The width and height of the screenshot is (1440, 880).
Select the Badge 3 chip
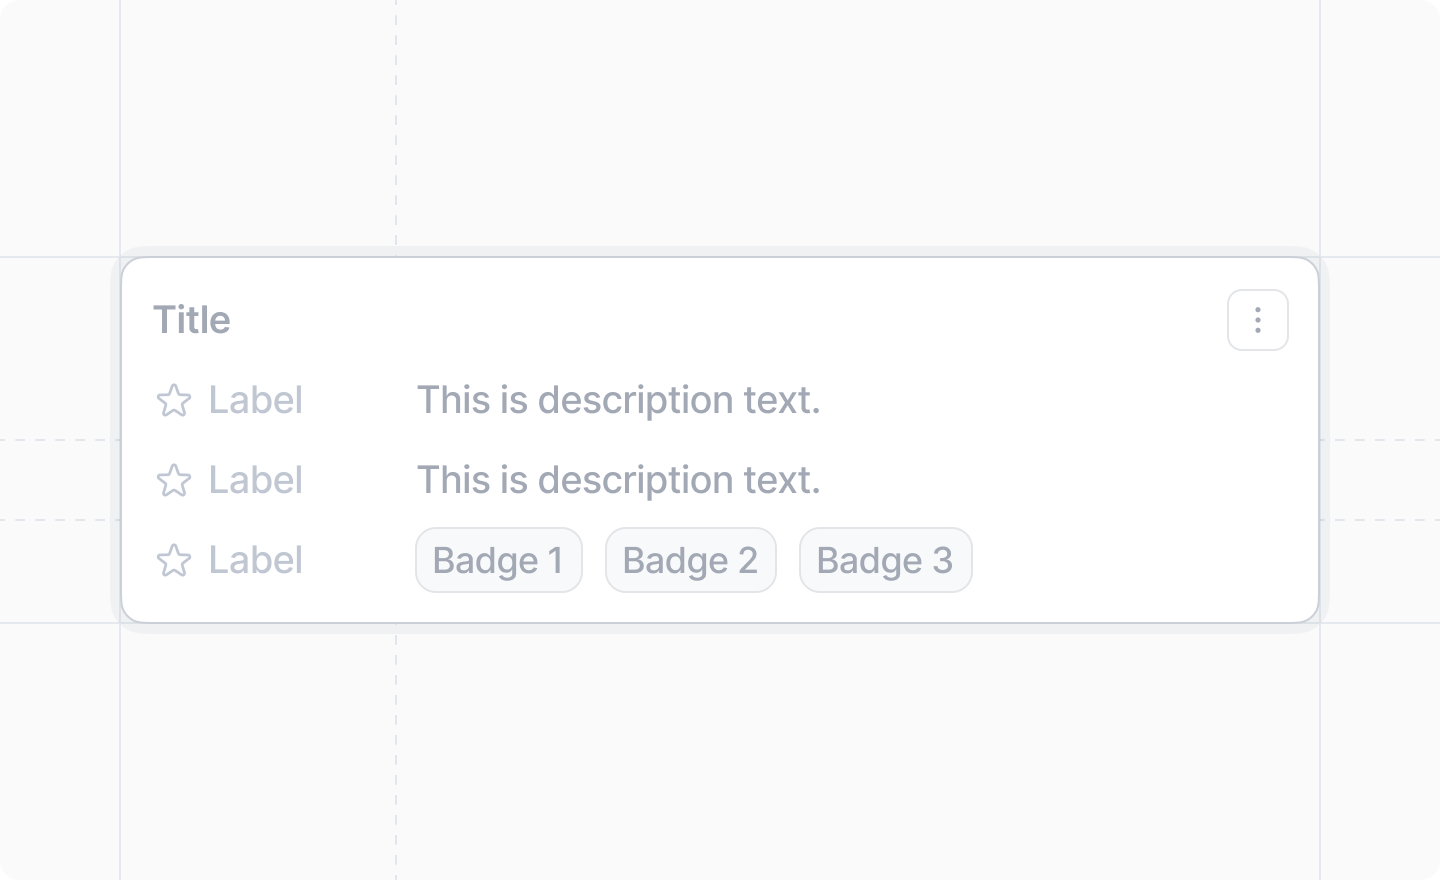(x=885, y=560)
